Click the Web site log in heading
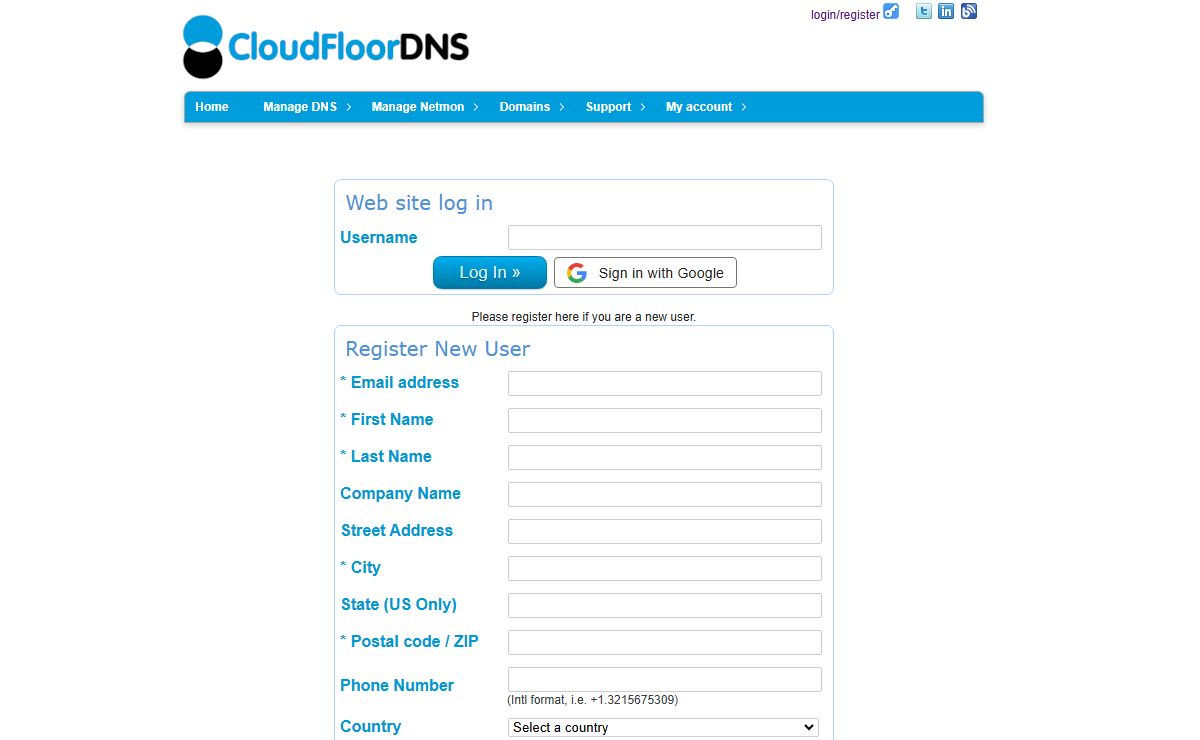The height and width of the screenshot is (740, 1200). tap(419, 203)
